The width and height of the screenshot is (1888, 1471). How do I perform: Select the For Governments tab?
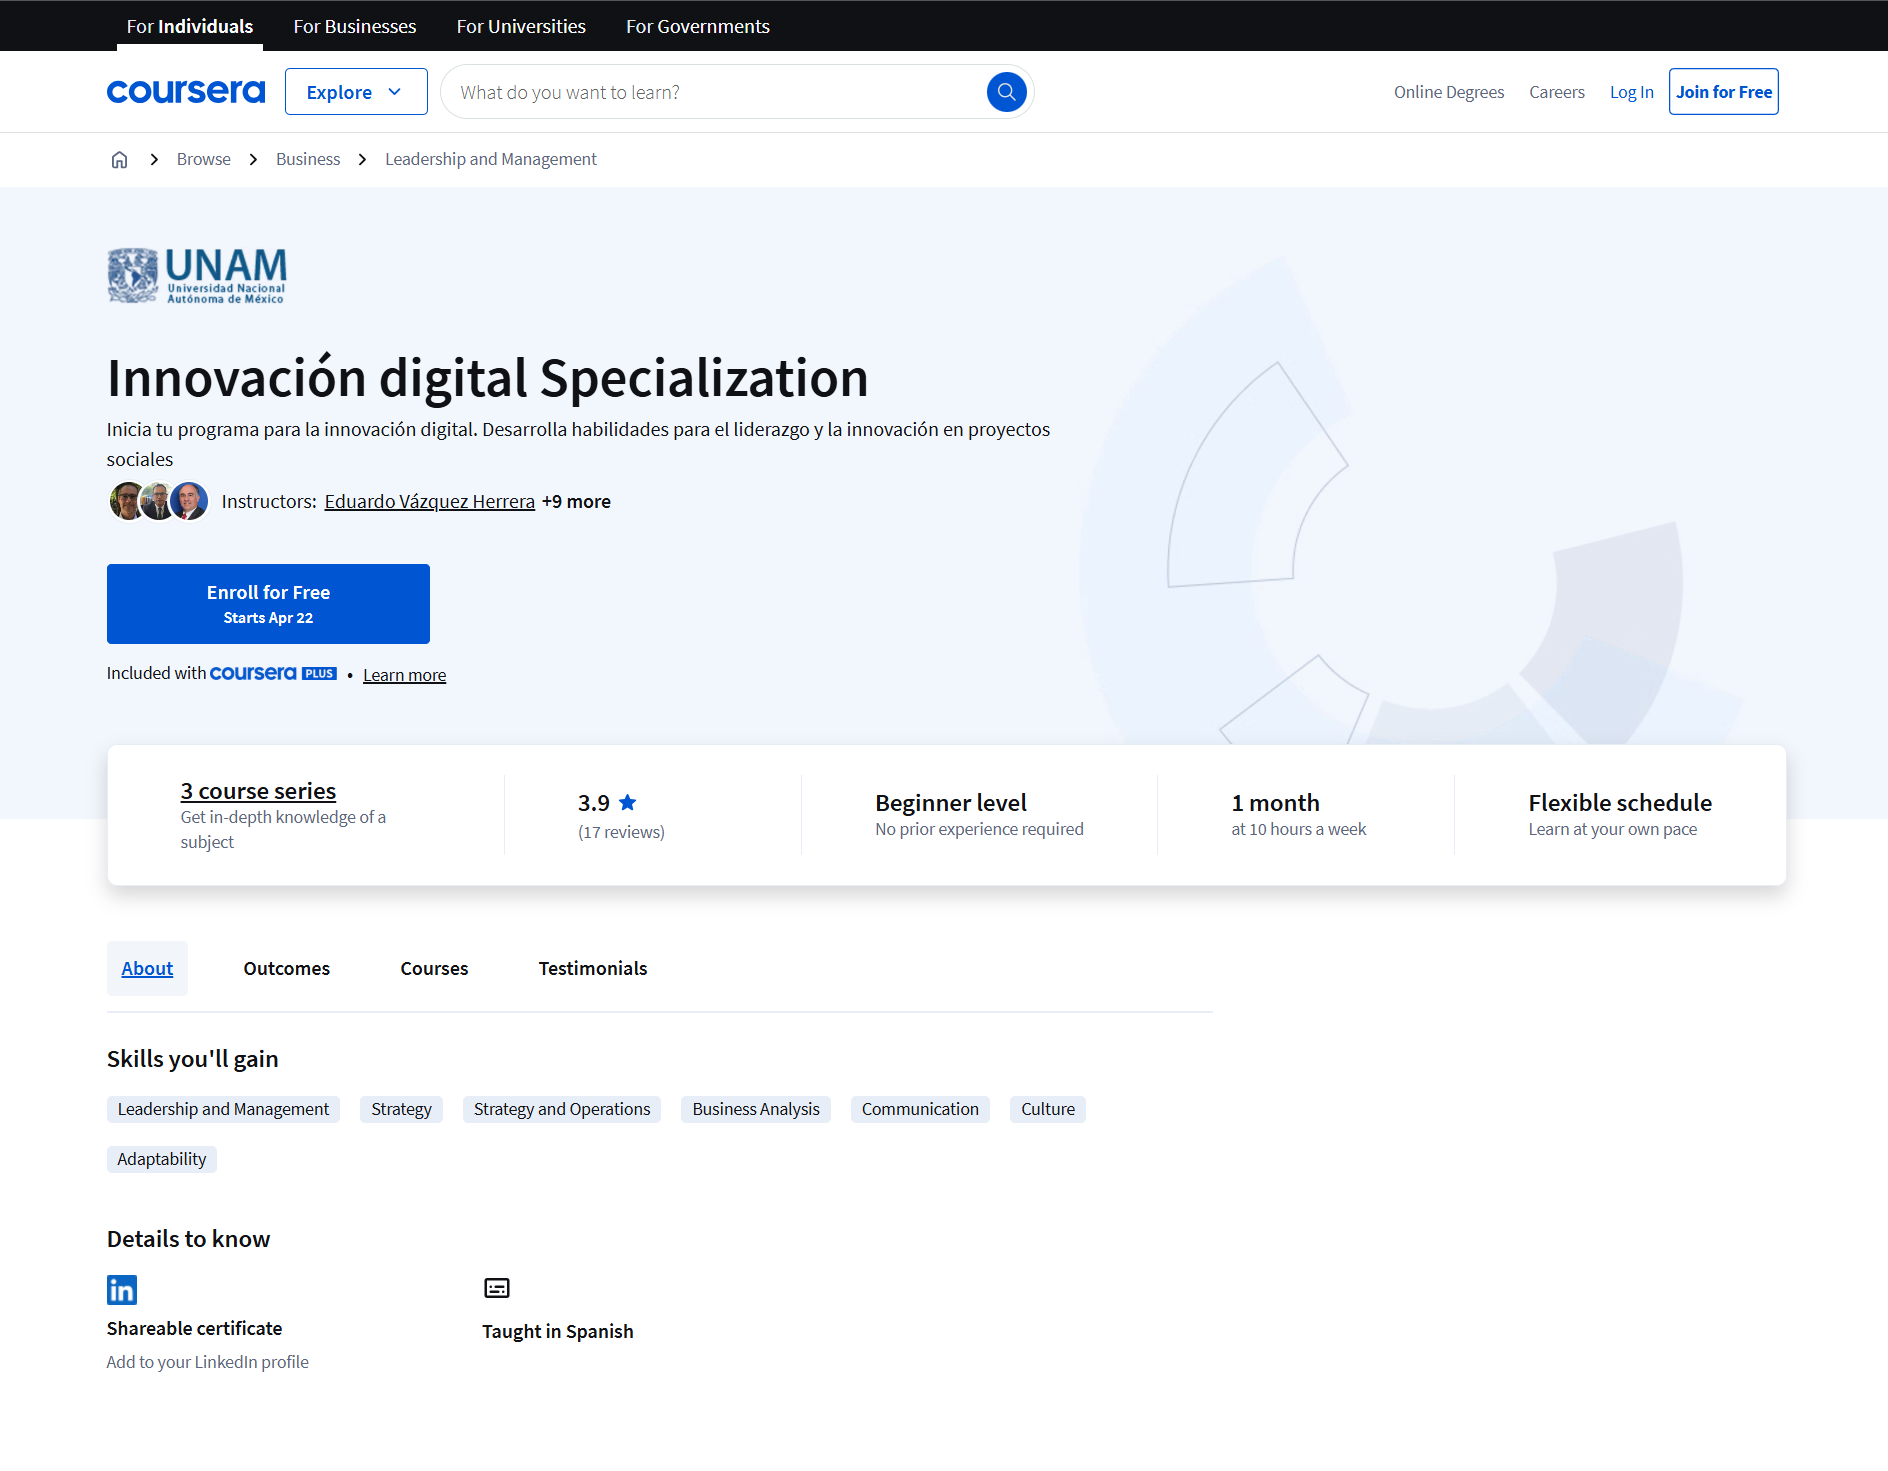698,26
